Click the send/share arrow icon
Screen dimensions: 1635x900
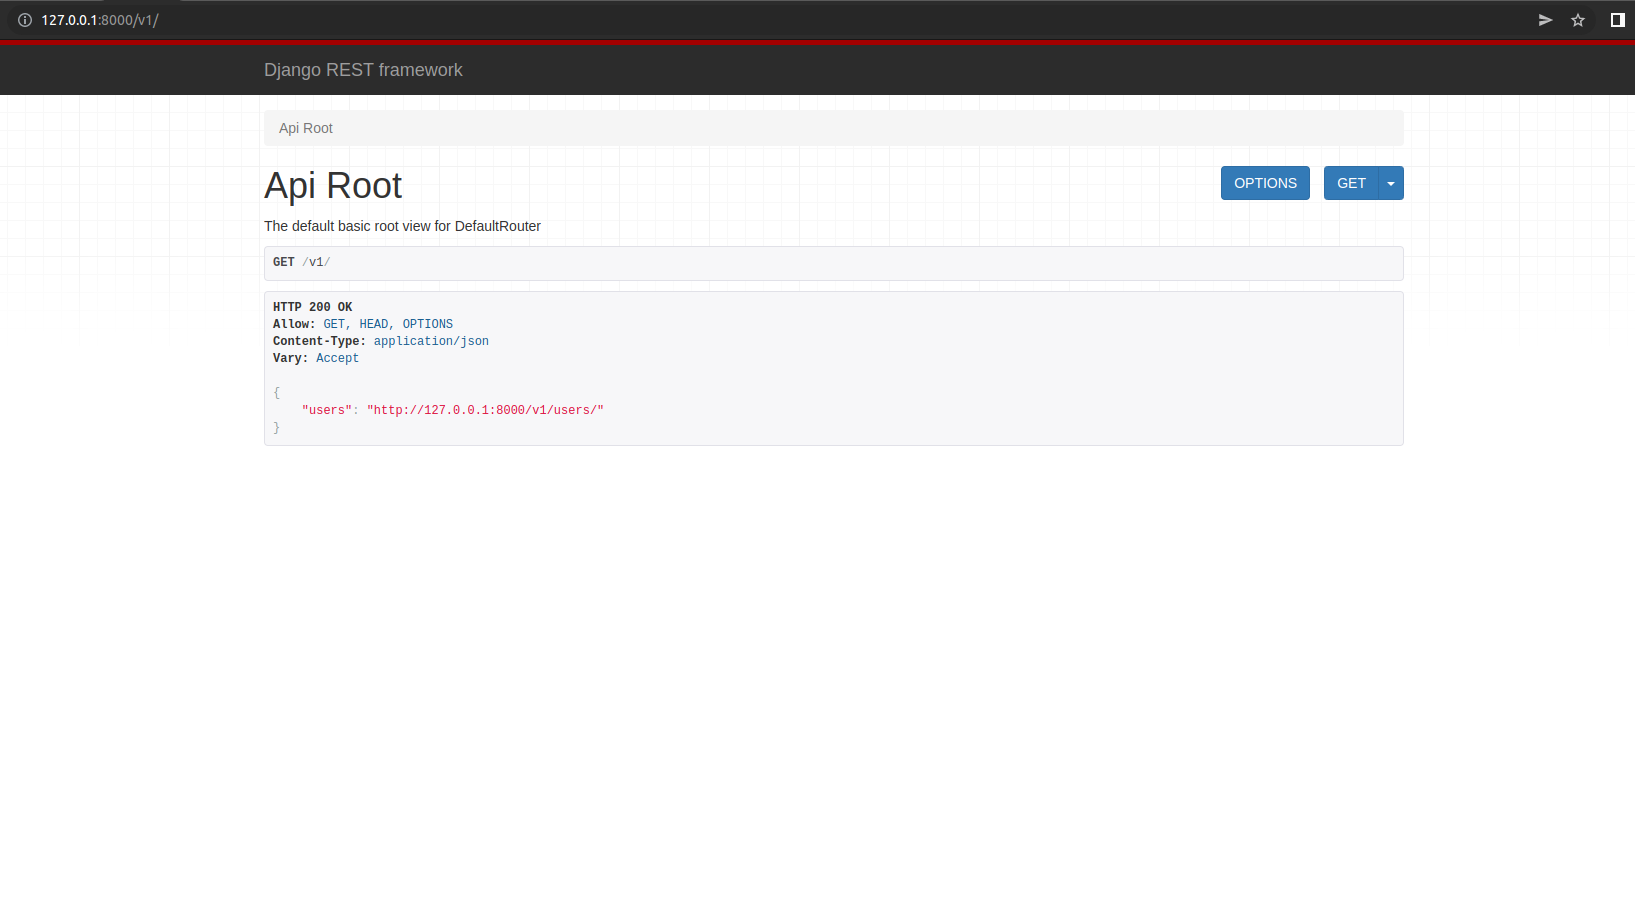pos(1545,19)
